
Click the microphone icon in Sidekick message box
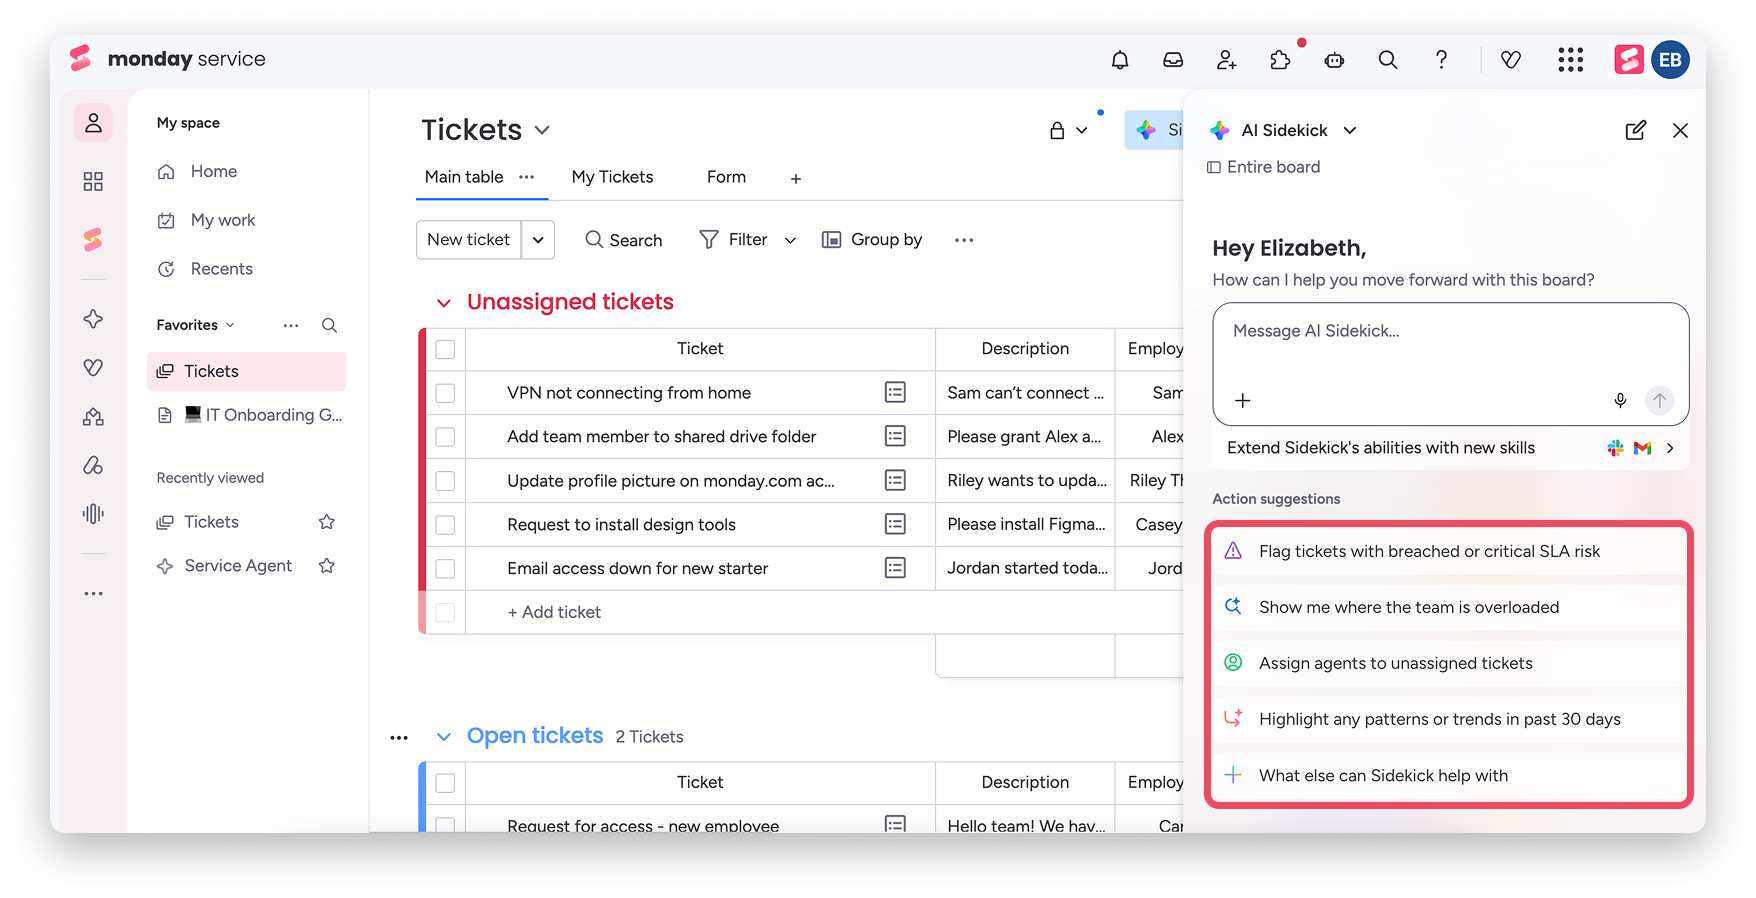1620,400
